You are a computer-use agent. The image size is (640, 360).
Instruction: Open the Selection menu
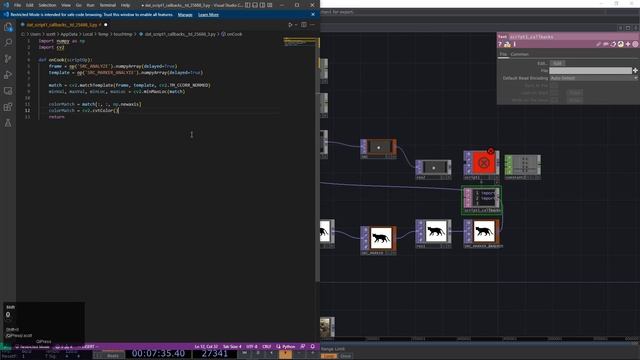(x=47, y=5)
